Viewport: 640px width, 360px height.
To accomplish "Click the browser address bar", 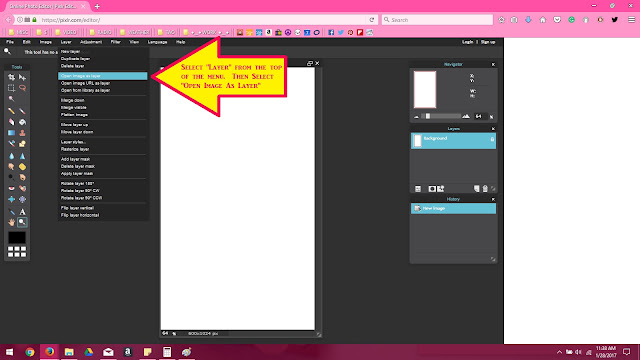I will click(202, 20).
